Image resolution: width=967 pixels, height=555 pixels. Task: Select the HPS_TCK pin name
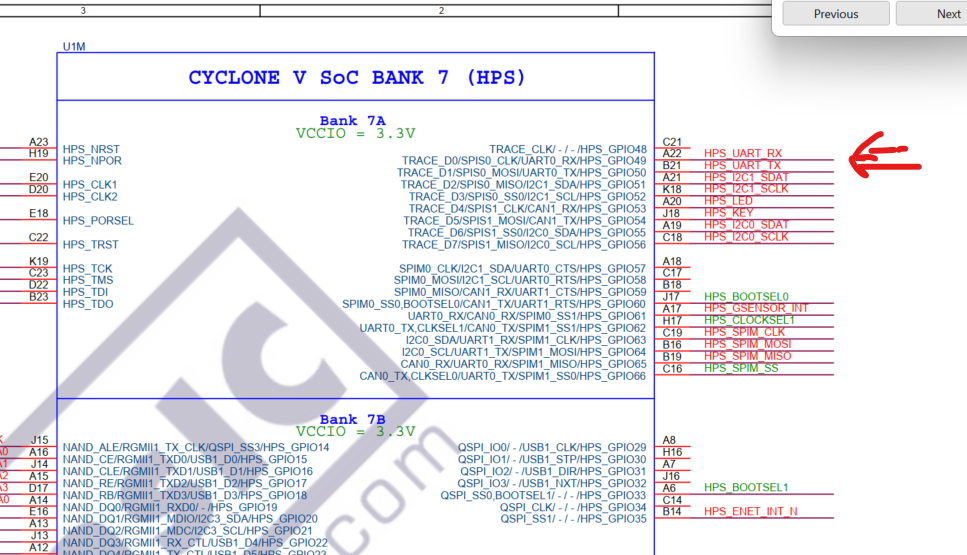(88, 269)
